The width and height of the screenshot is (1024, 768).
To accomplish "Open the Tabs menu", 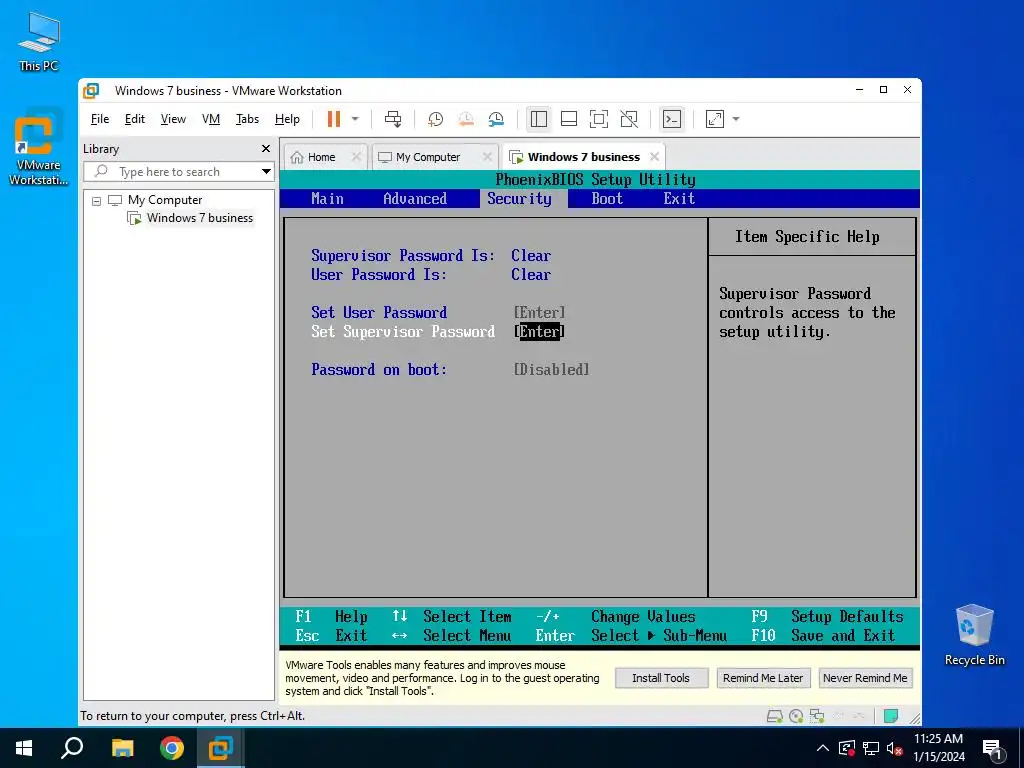I will [248, 119].
